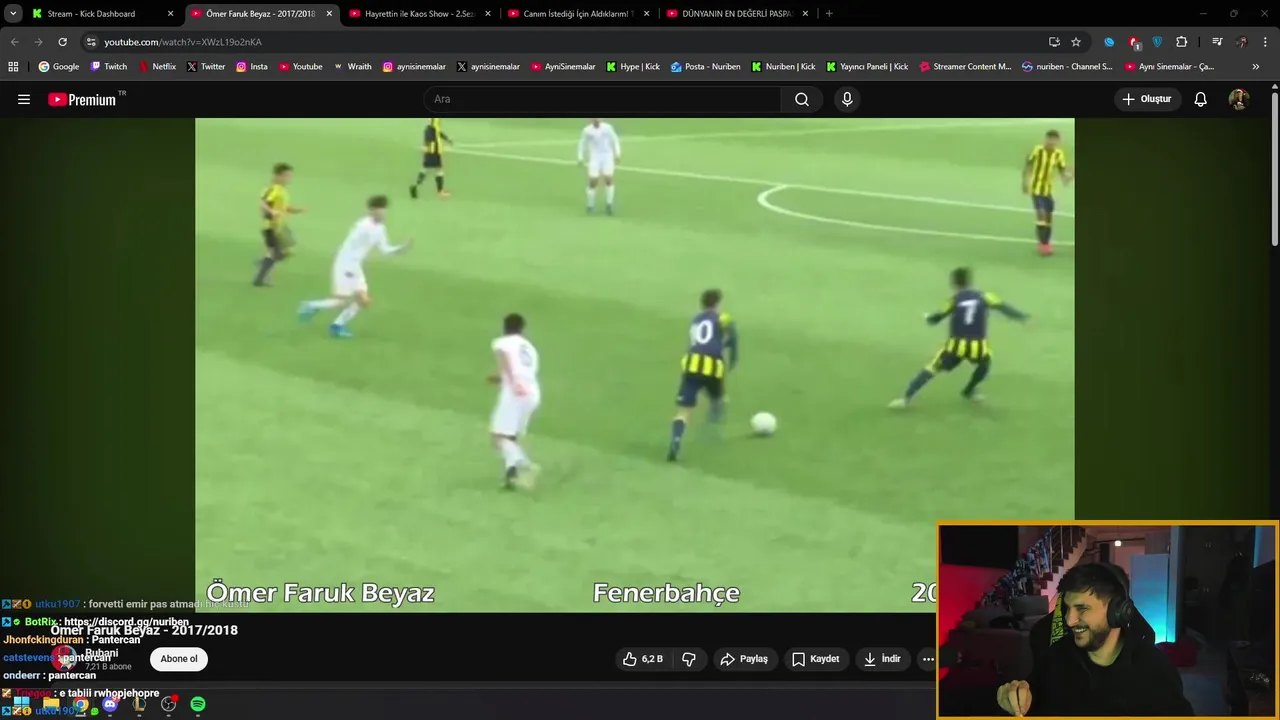This screenshot has width=1280, height=720.
Task: Open Discord from the taskbar
Action: (110, 704)
